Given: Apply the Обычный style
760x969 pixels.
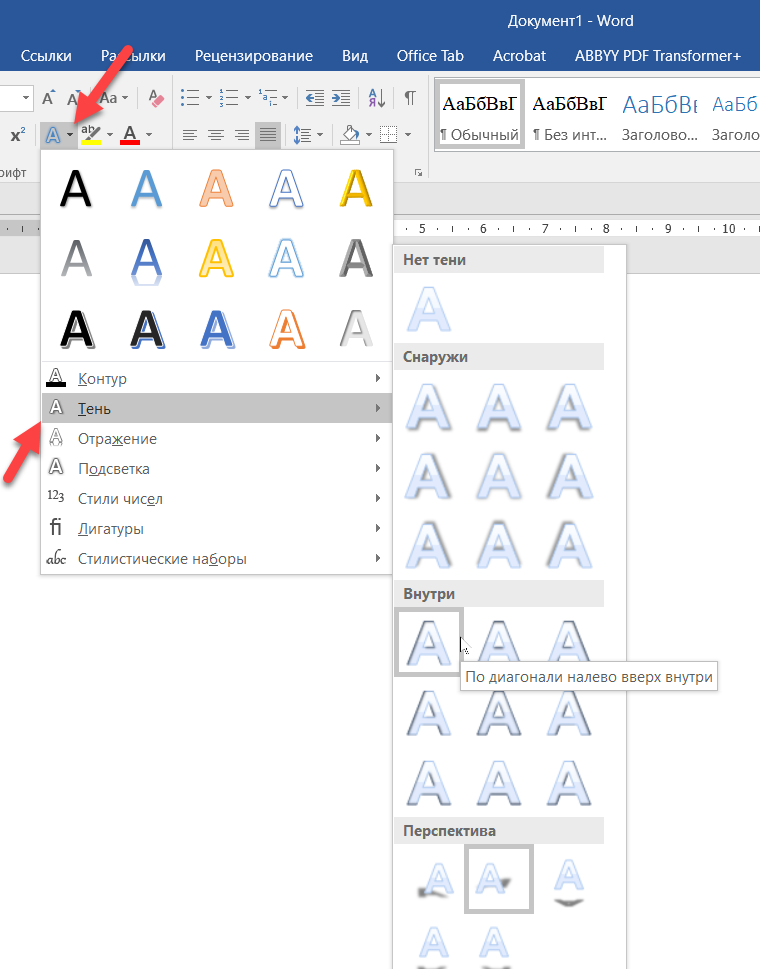Looking at the screenshot, I should 479,115.
